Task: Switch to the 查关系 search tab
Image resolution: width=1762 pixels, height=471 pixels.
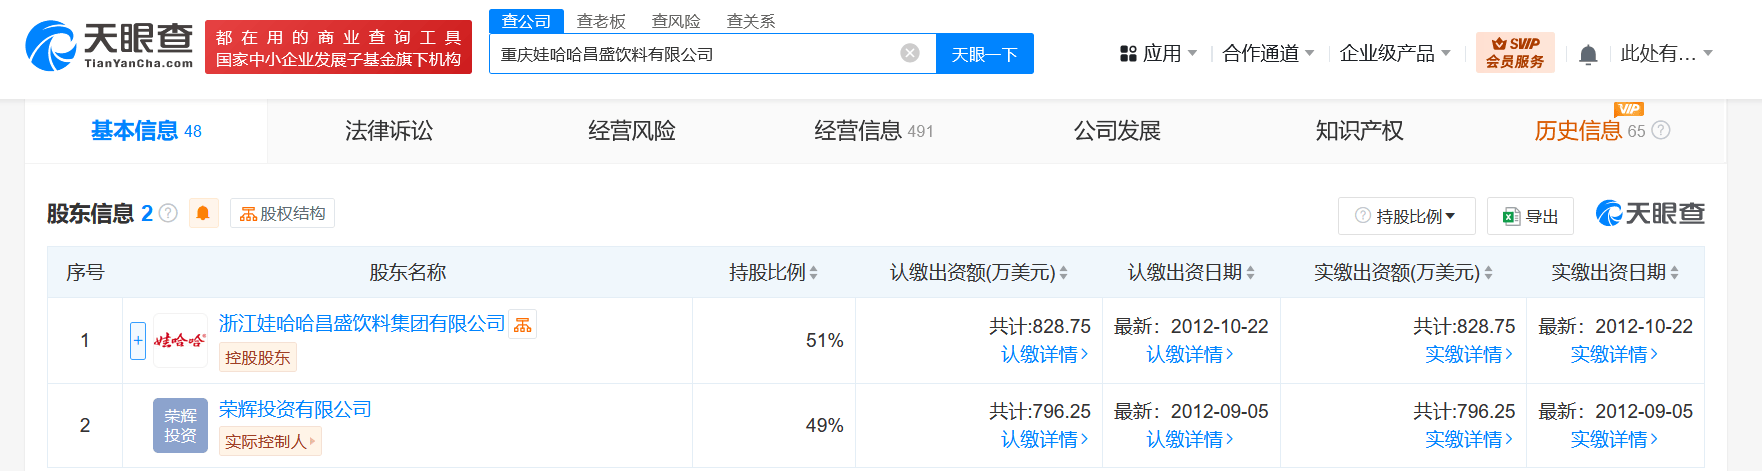Action: point(751,21)
